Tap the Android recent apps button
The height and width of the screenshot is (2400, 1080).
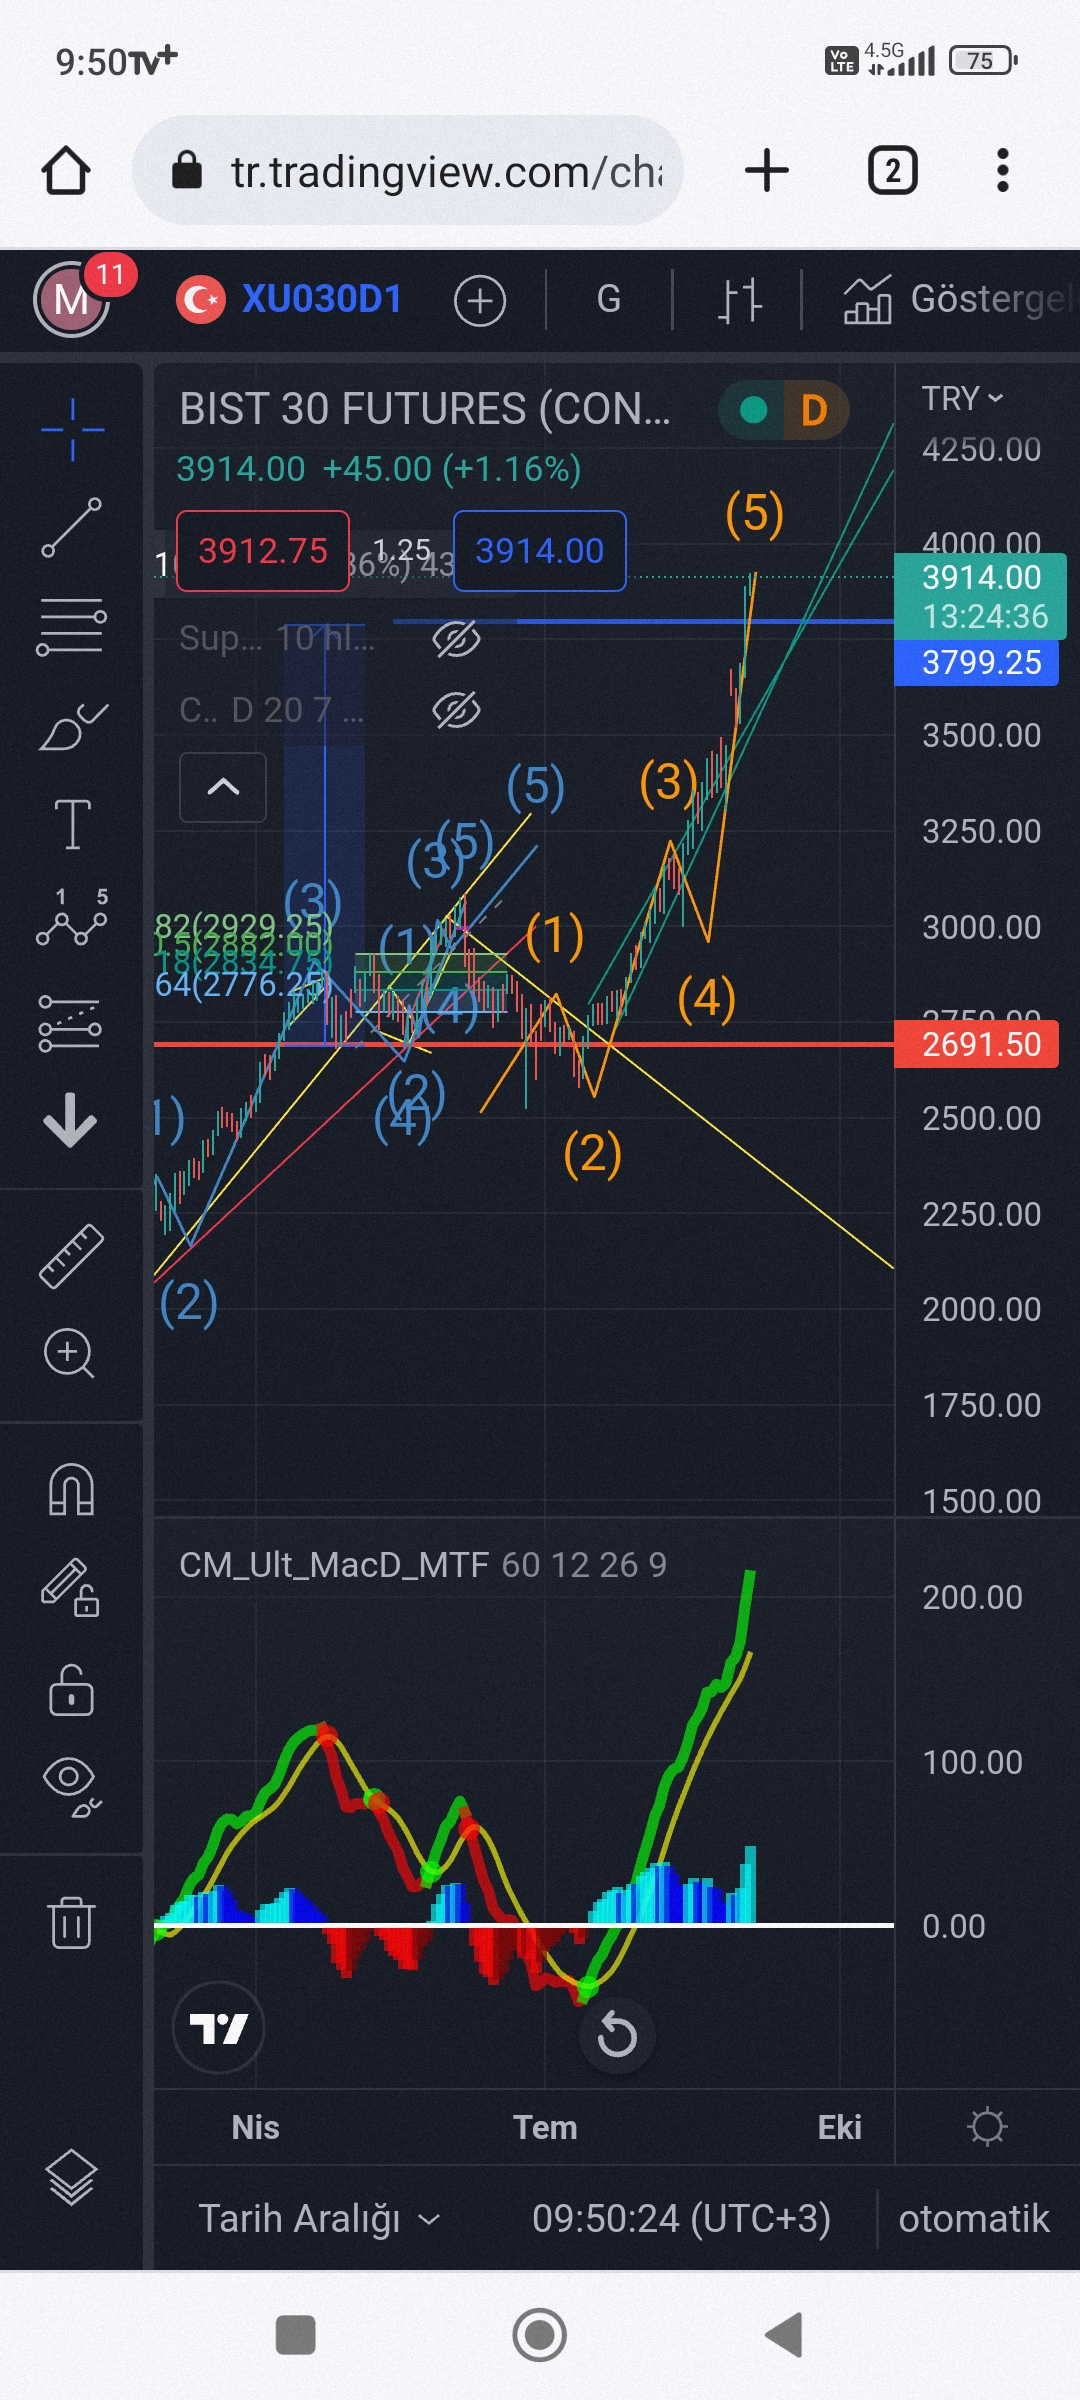(x=295, y=2335)
